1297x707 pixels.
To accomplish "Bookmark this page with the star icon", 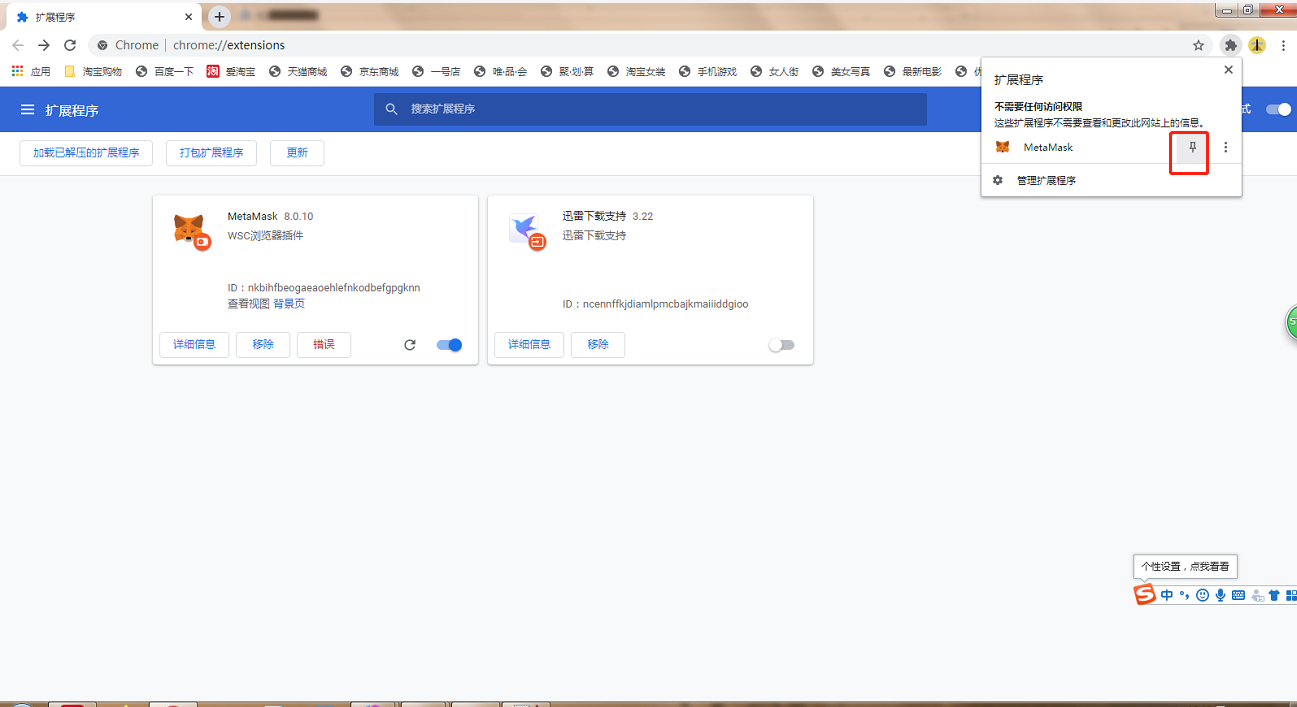I will (1198, 45).
